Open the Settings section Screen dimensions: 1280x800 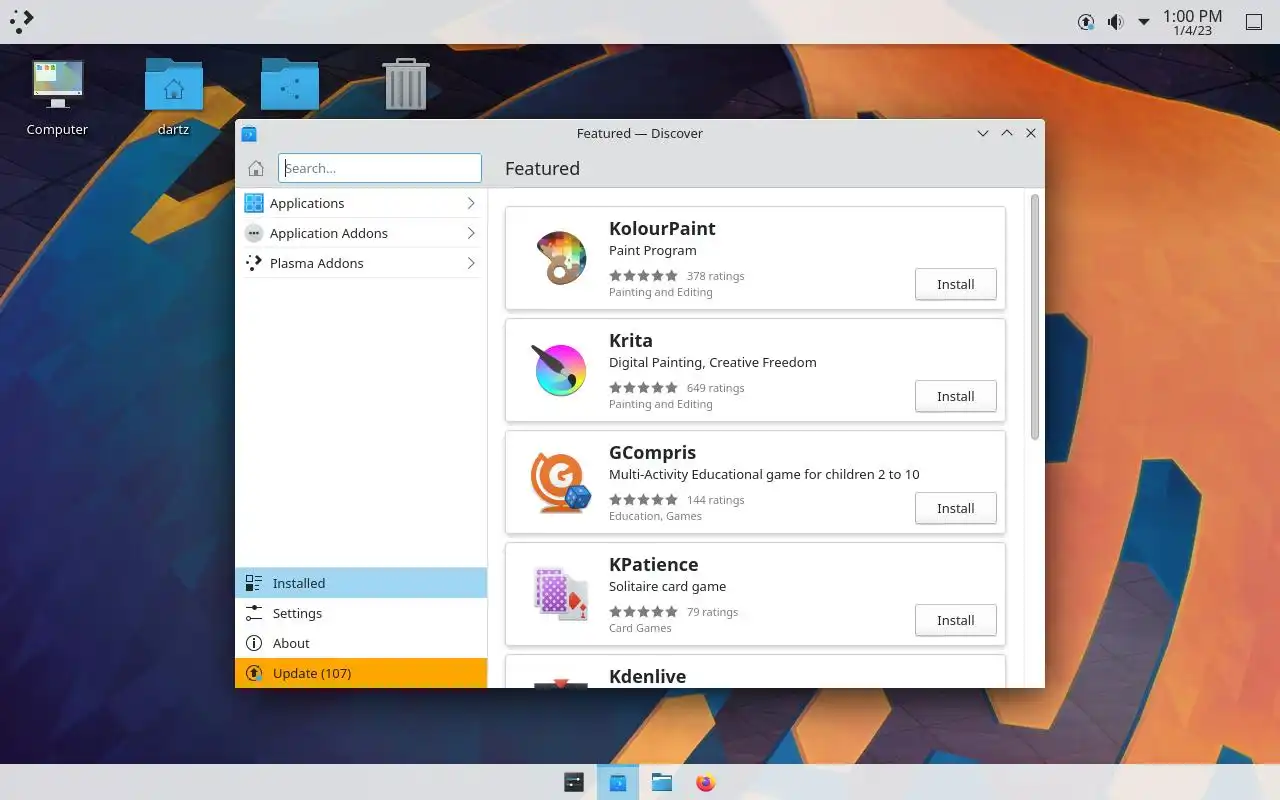pos(361,613)
